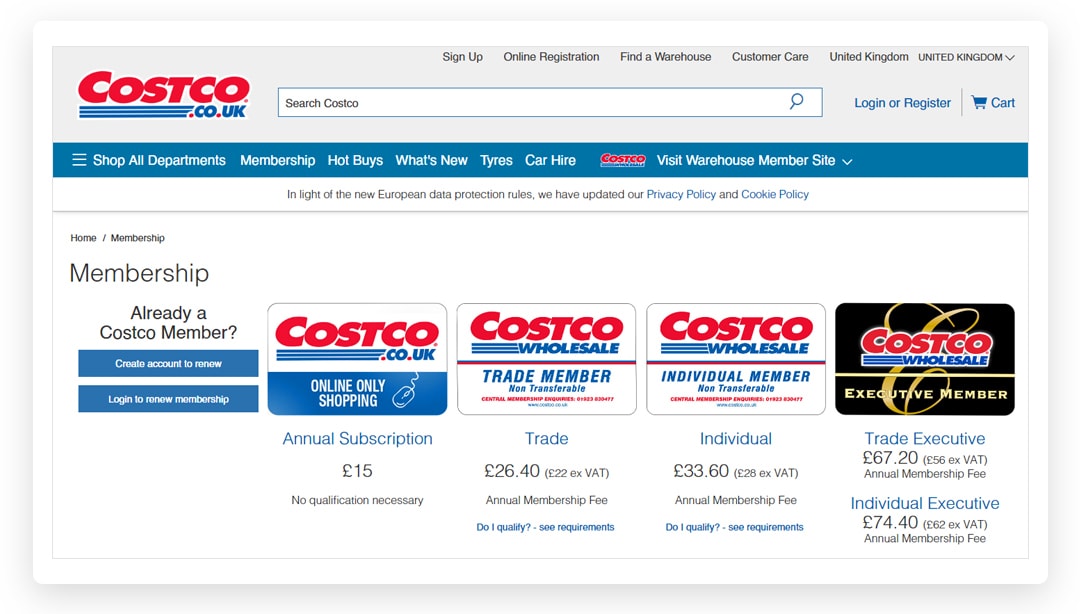Select the Online Only Shopping card image

(x=357, y=359)
